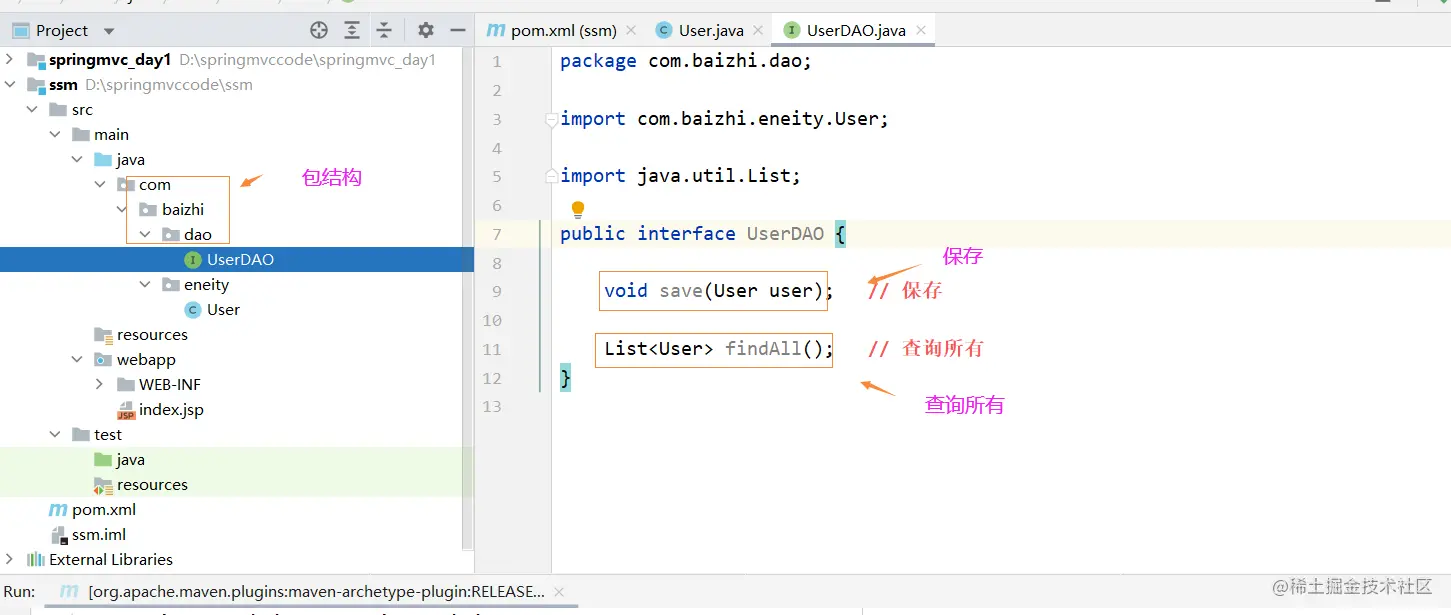Click the Maven icon beside pom.xml in tree
Image resolution: width=1451 pixels, height=615 pixels.
pos(58,510)
